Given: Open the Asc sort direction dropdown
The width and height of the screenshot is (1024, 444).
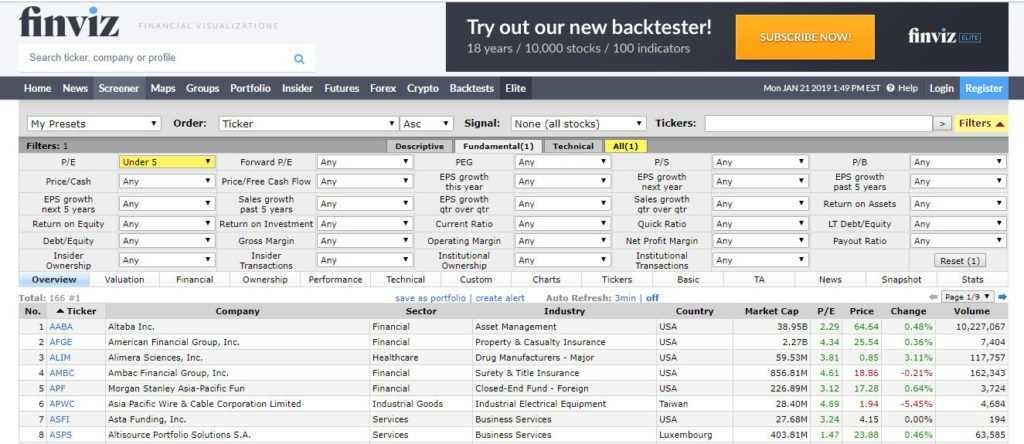Looking at the screenshot, I should click(425, 124).
